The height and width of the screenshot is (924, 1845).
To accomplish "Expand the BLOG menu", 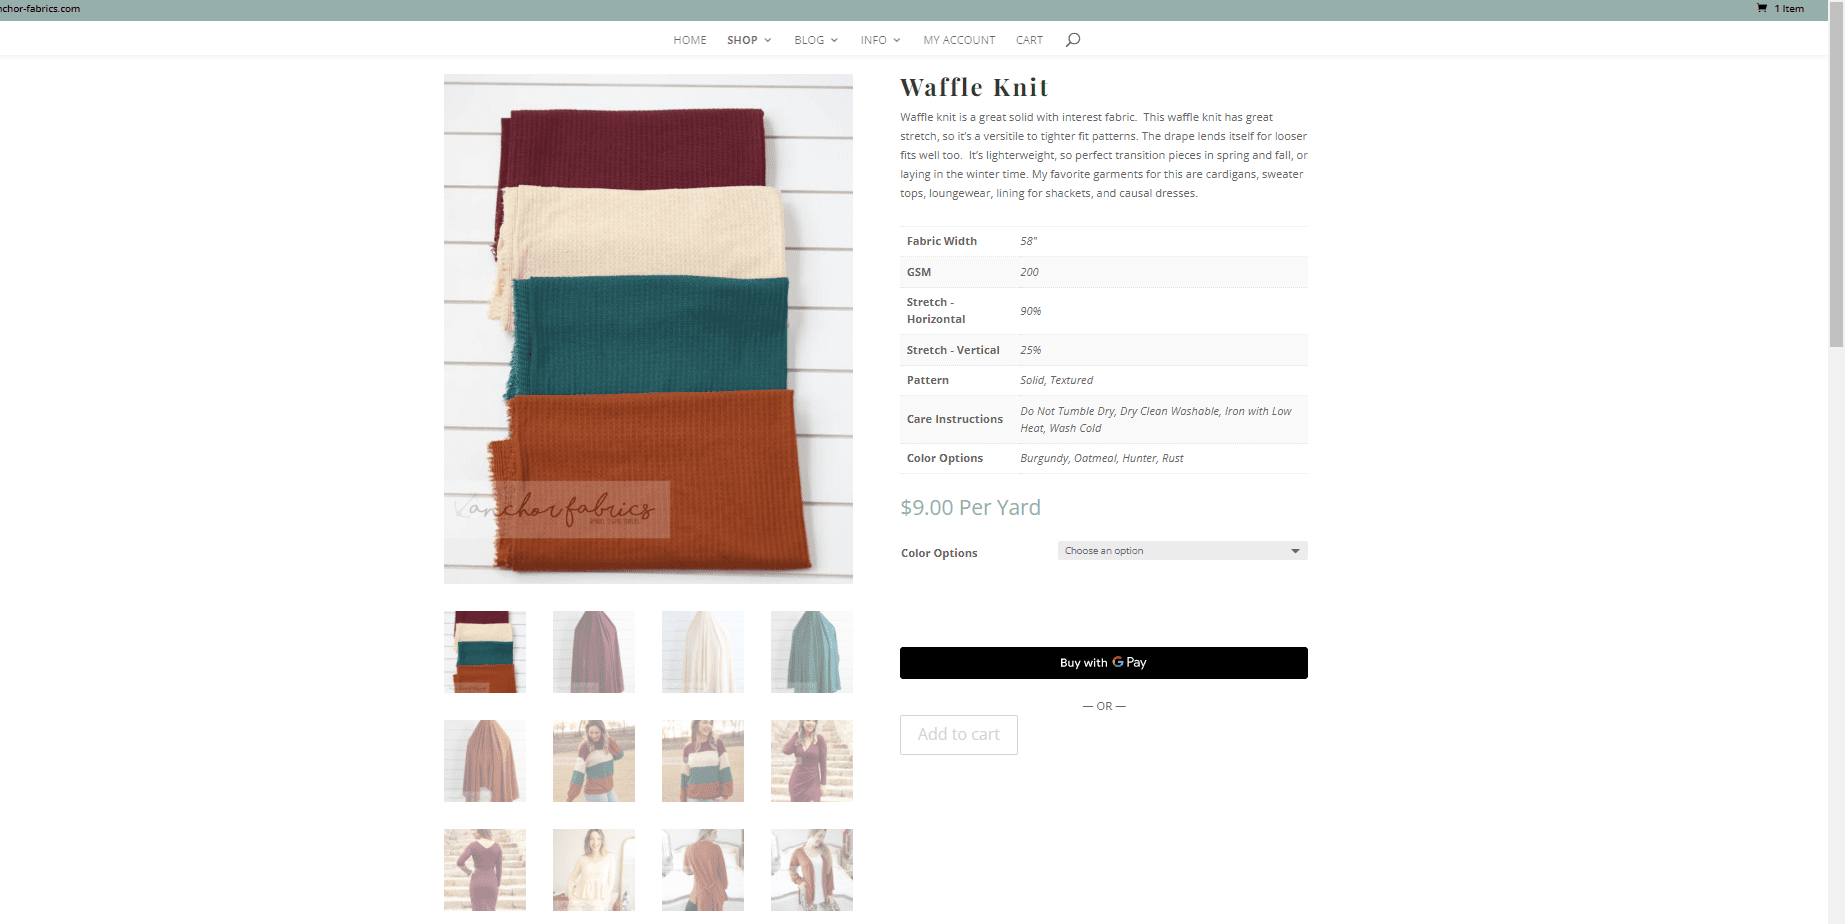I will click(815, 40).
